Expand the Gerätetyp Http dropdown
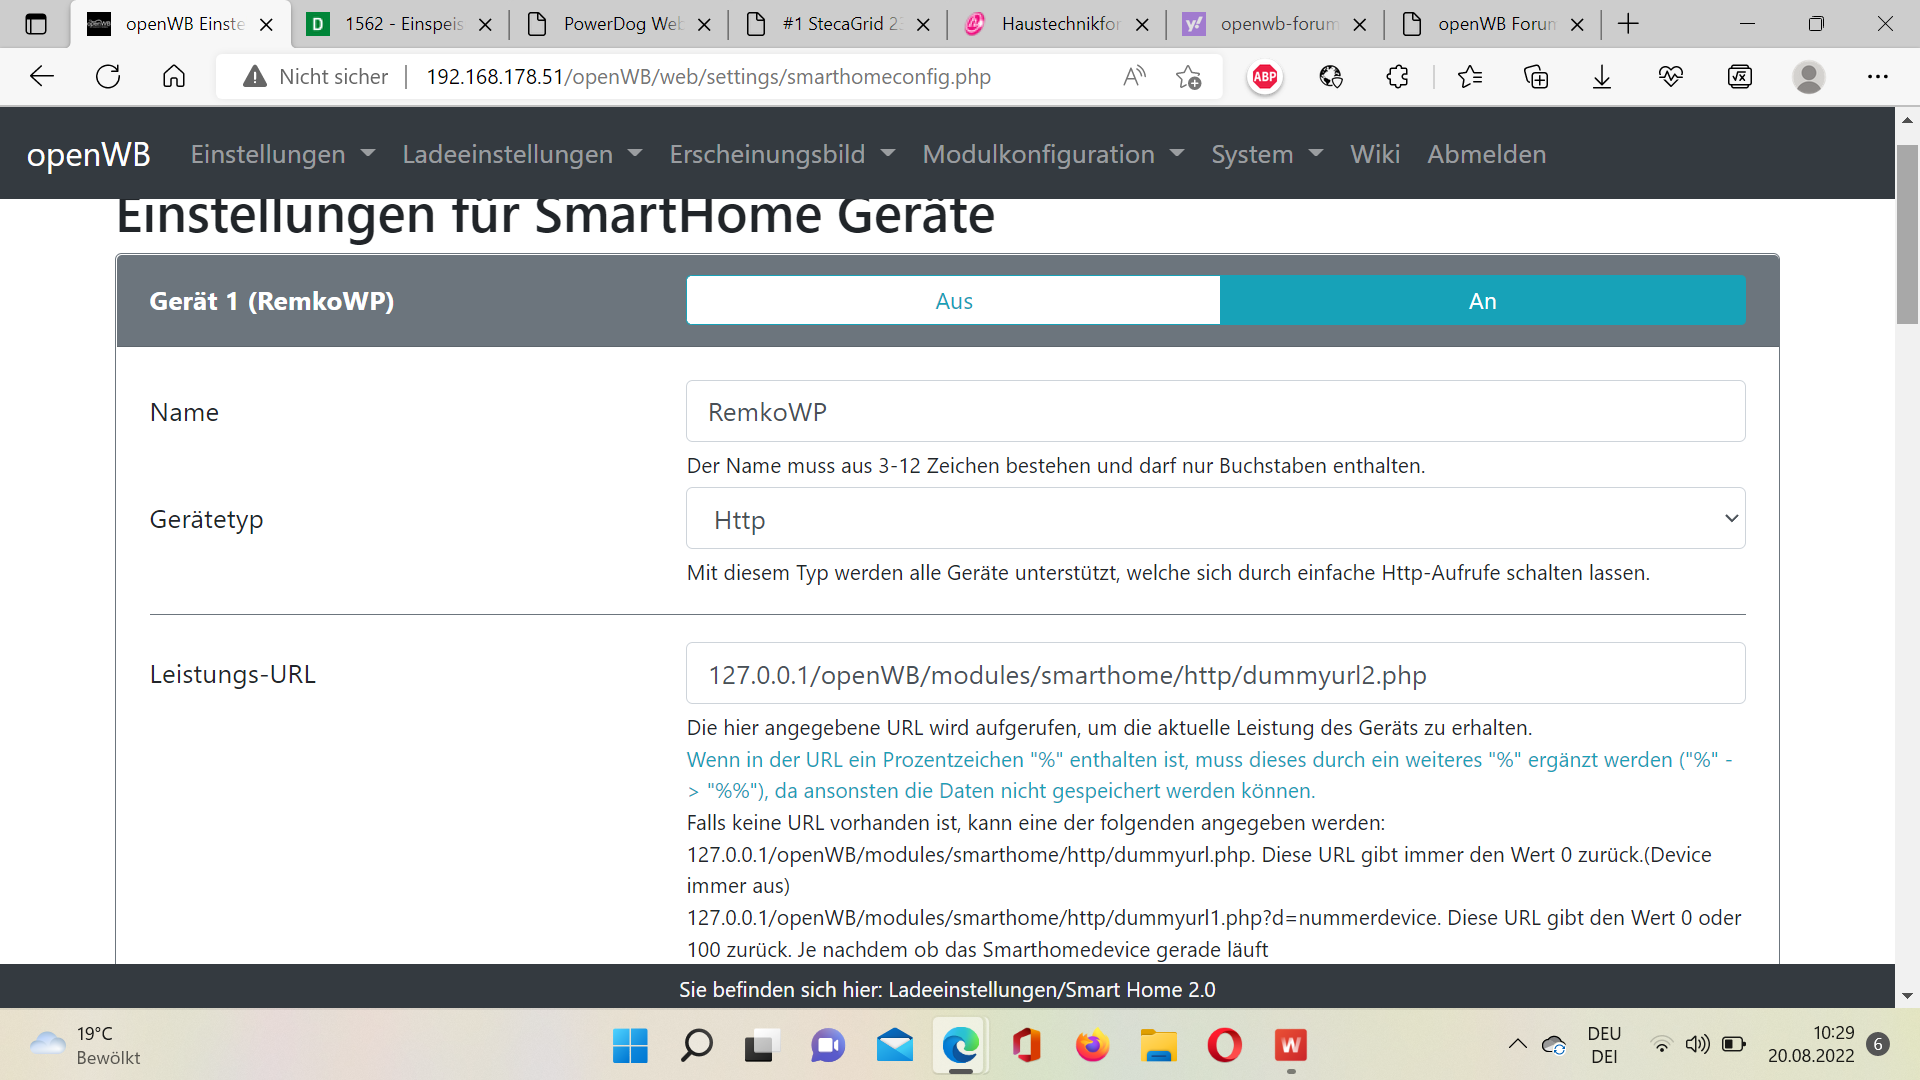This screenshot has width=1920, height=1080. 1215,519
